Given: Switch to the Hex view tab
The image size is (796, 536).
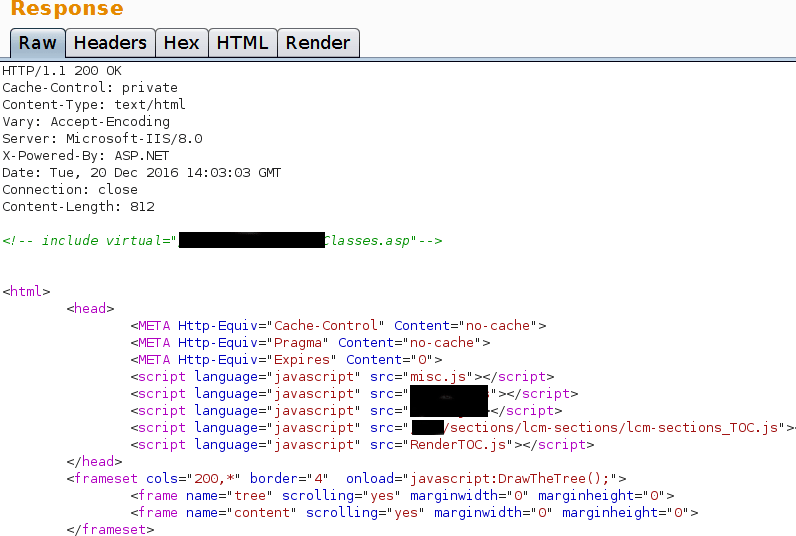Looking at the screenshot, I should (182, 43).
